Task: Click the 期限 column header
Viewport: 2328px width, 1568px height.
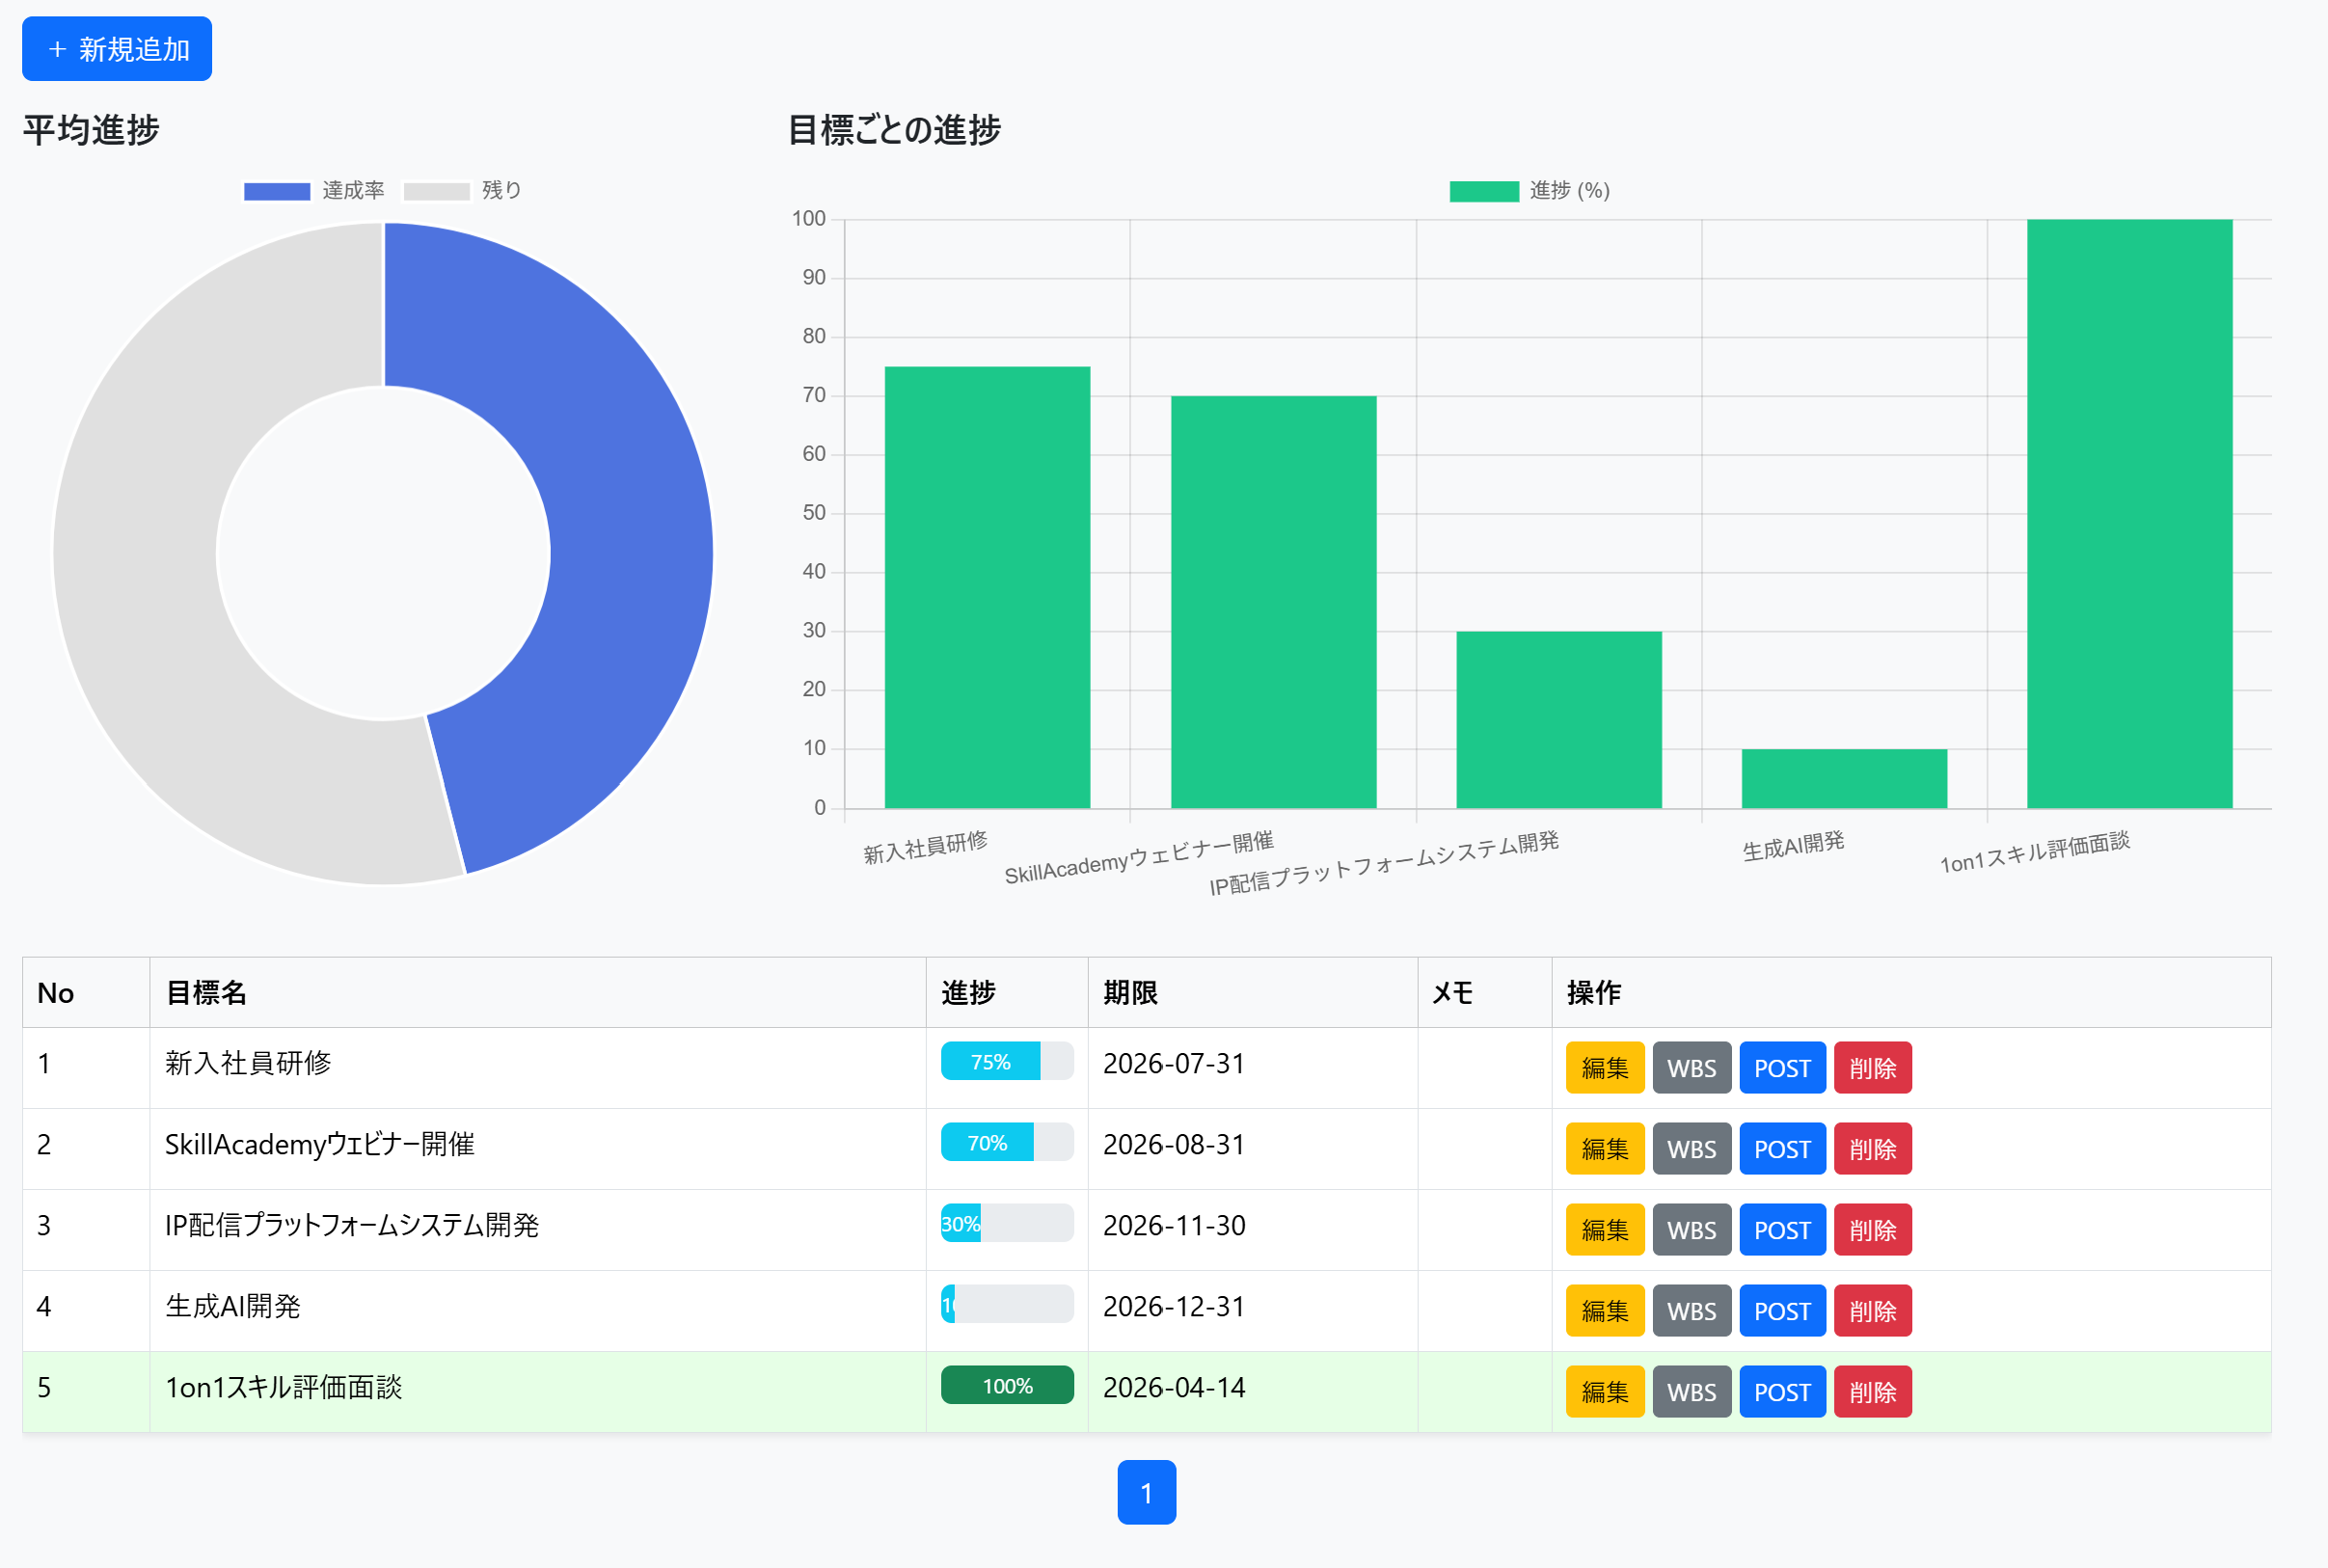Action: point(1131,993)
